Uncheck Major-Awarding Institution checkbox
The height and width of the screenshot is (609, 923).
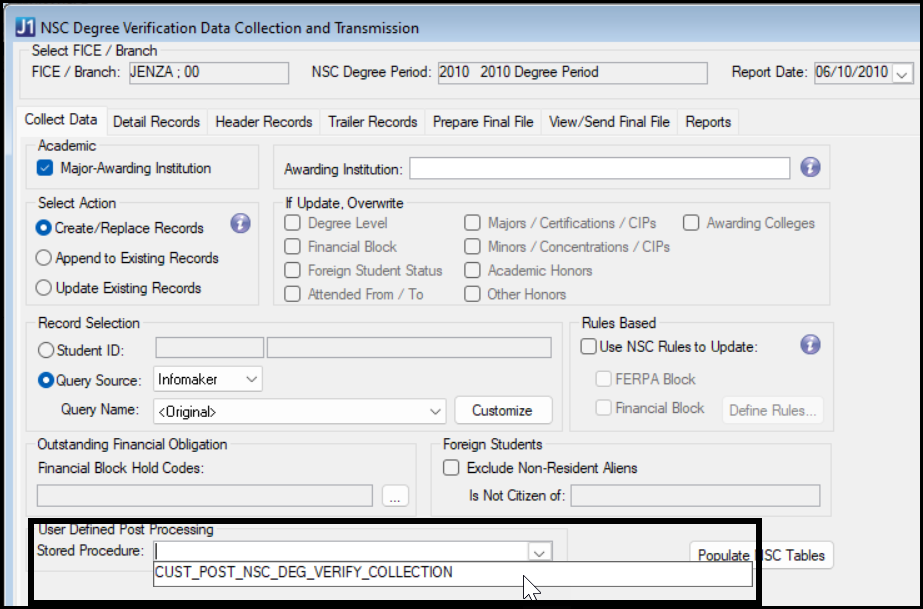[45, 168]
